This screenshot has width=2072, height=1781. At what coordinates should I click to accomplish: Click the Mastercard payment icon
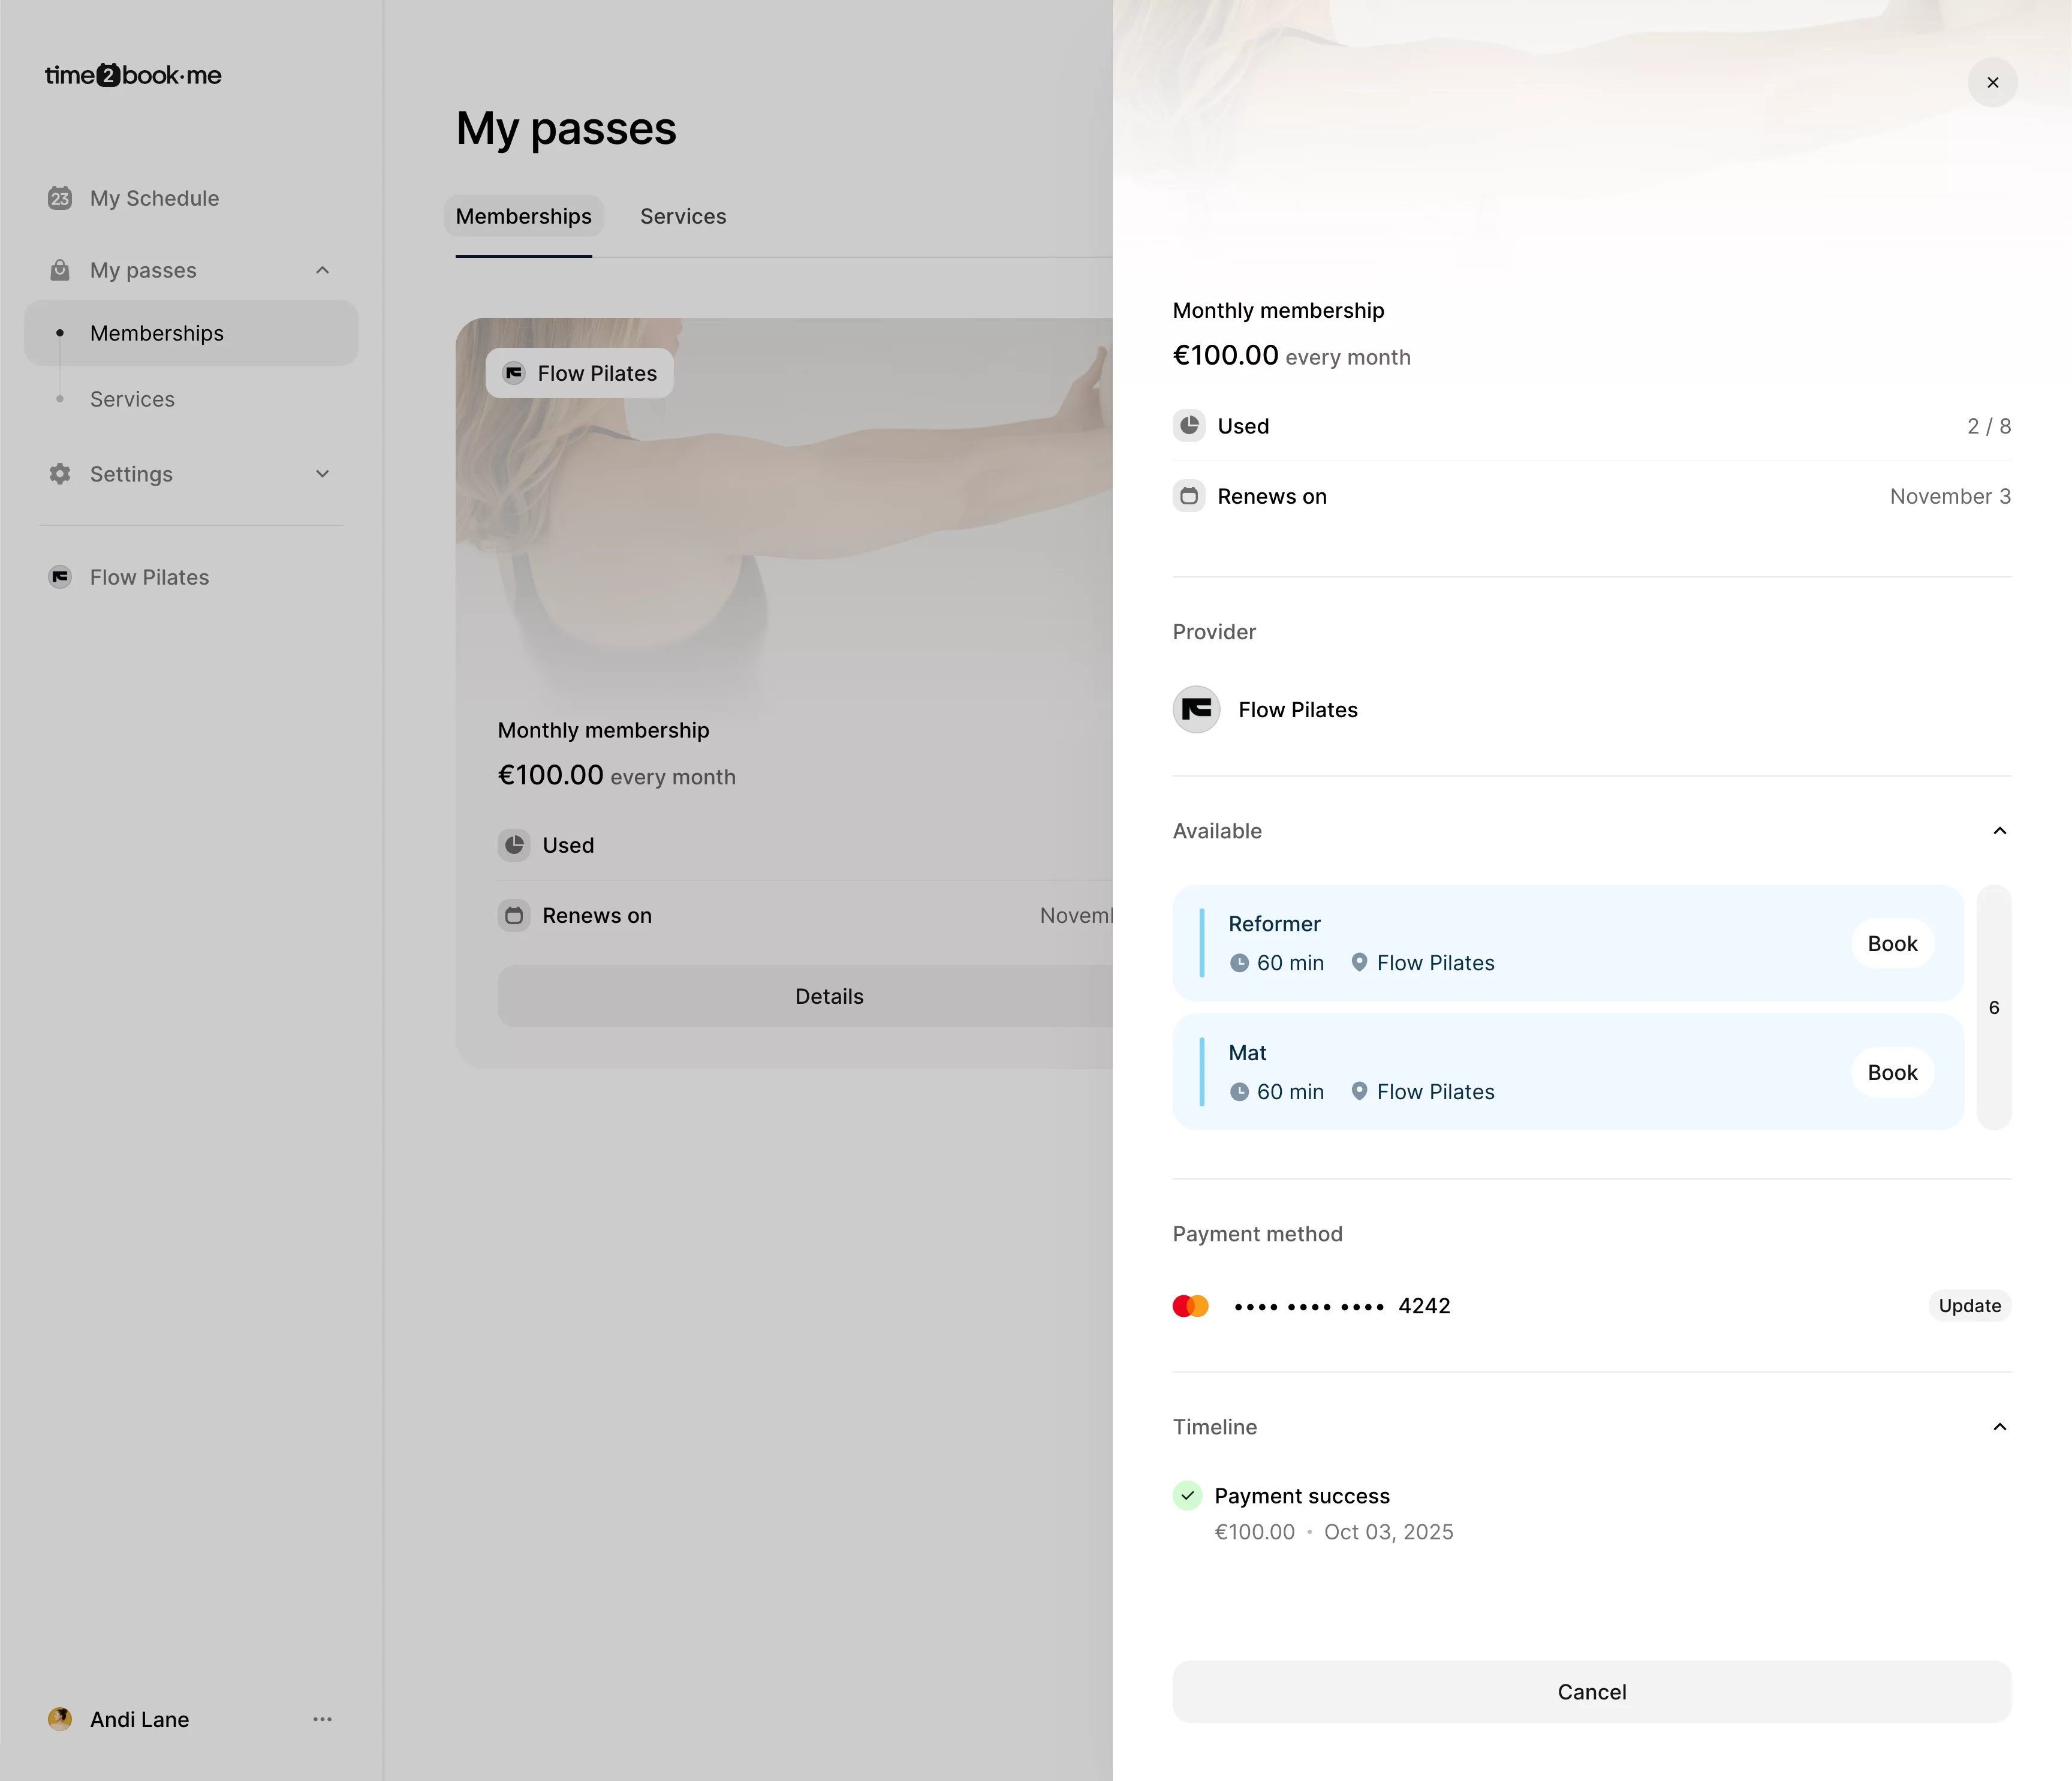[1190, 1306]
